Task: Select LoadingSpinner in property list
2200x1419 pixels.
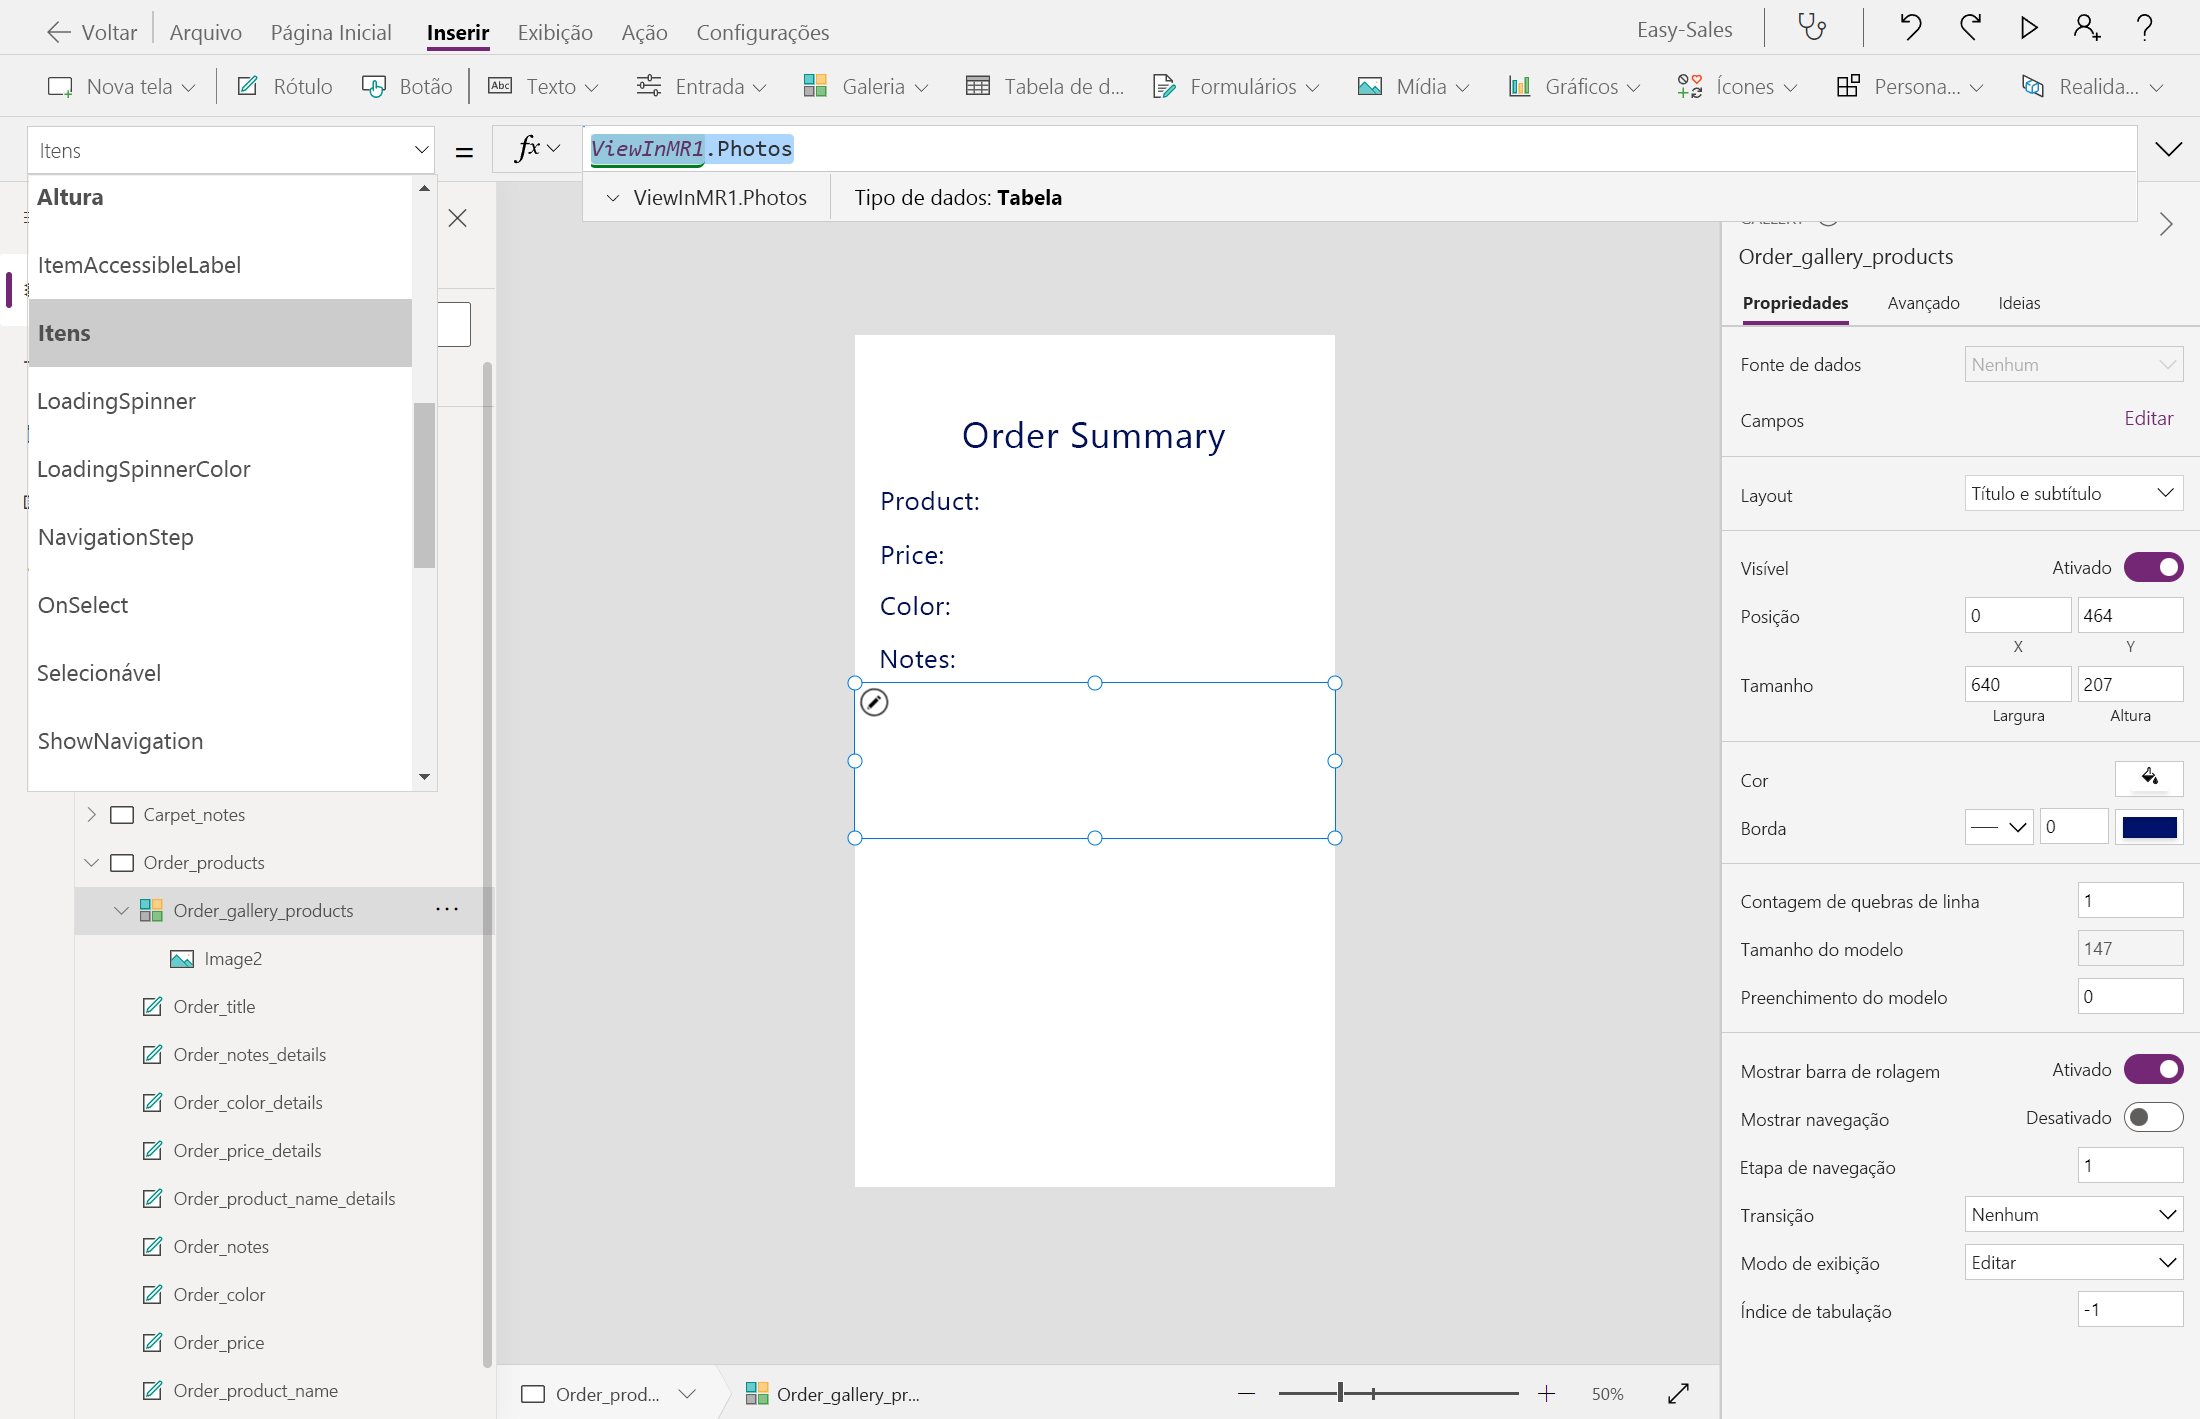Action: tap(220, 401)
